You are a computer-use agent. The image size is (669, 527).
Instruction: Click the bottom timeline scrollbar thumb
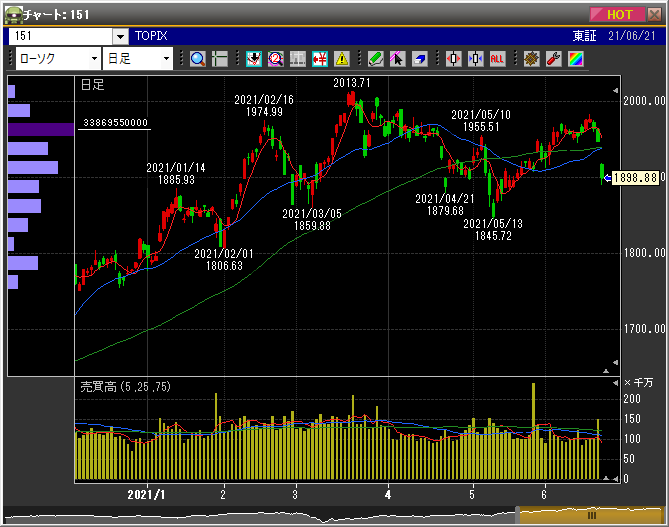coord(590,514)
